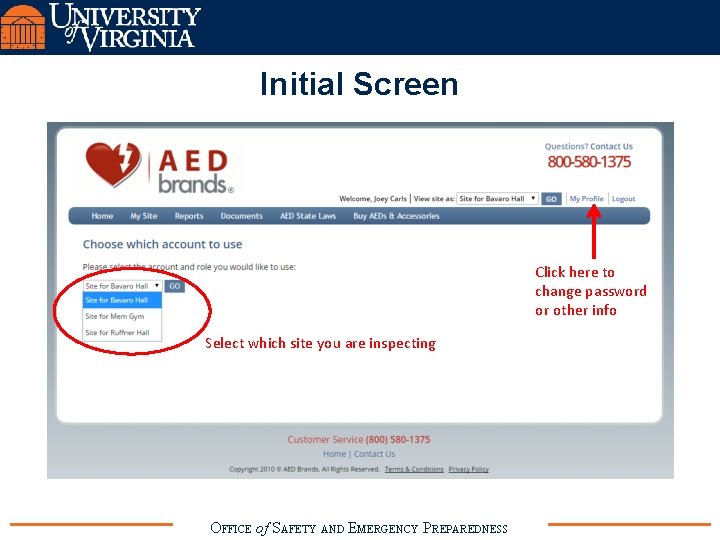The image size is (720, 540).
Task: Click the University of Virginia rotunda logo
Action: (23, 27)
